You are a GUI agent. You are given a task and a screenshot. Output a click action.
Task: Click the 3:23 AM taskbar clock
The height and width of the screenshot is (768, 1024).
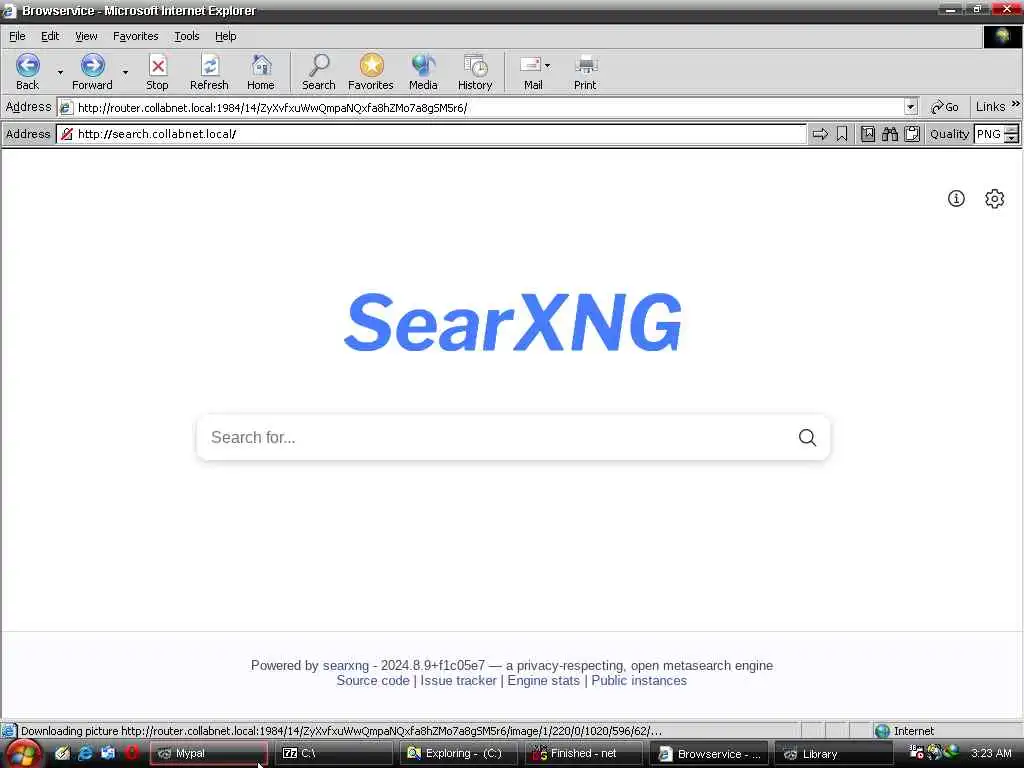(991, 753)
